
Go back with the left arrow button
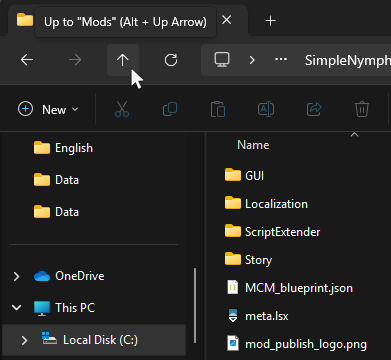(27, 60)
